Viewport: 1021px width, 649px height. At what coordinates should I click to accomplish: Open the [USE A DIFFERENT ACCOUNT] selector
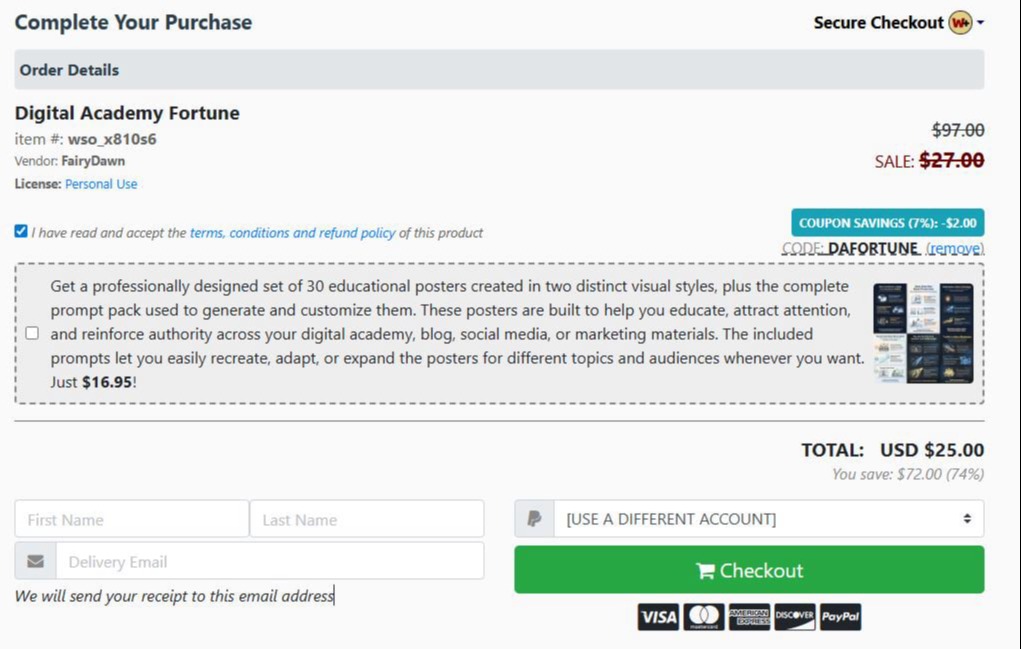(763, 518)
